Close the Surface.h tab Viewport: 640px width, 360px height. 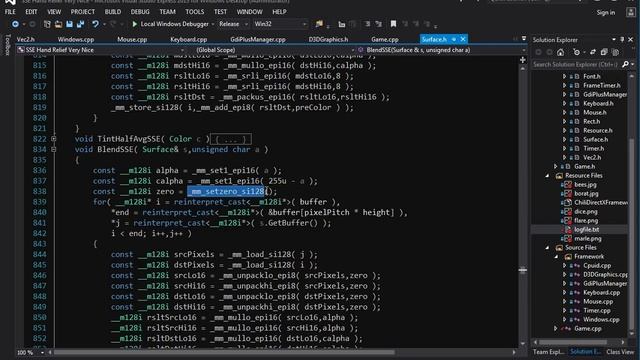463,39
